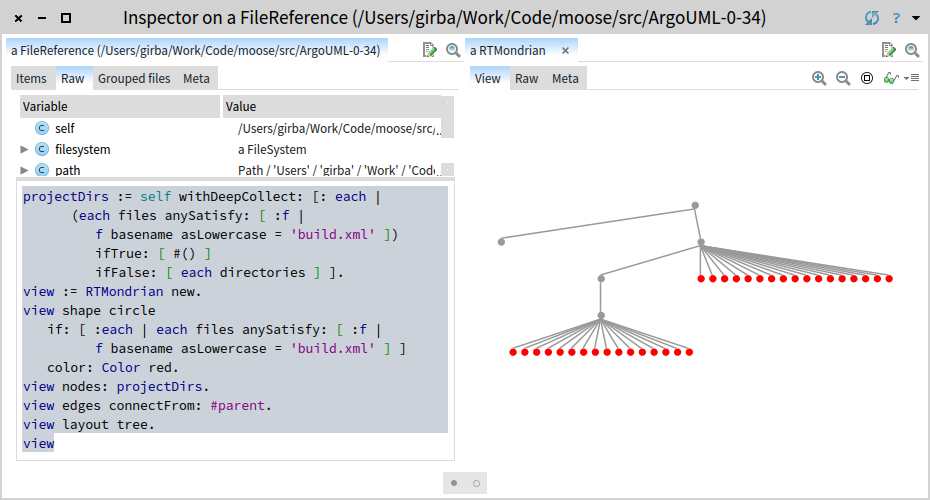Open the Meta tab in the RTMondrian pane

click(x=565, y=78)
